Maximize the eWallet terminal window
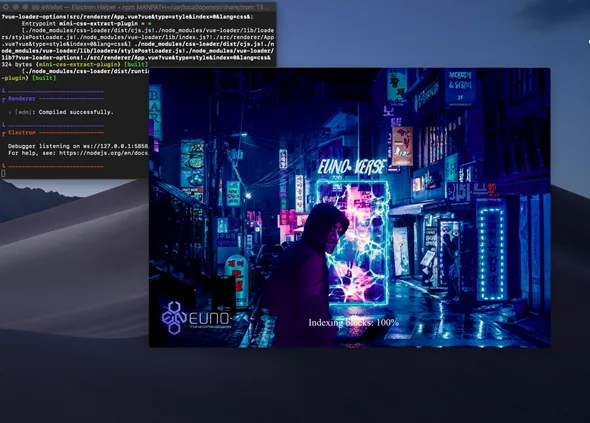Screen dimensions: 590x423 (x=25, y=7)
